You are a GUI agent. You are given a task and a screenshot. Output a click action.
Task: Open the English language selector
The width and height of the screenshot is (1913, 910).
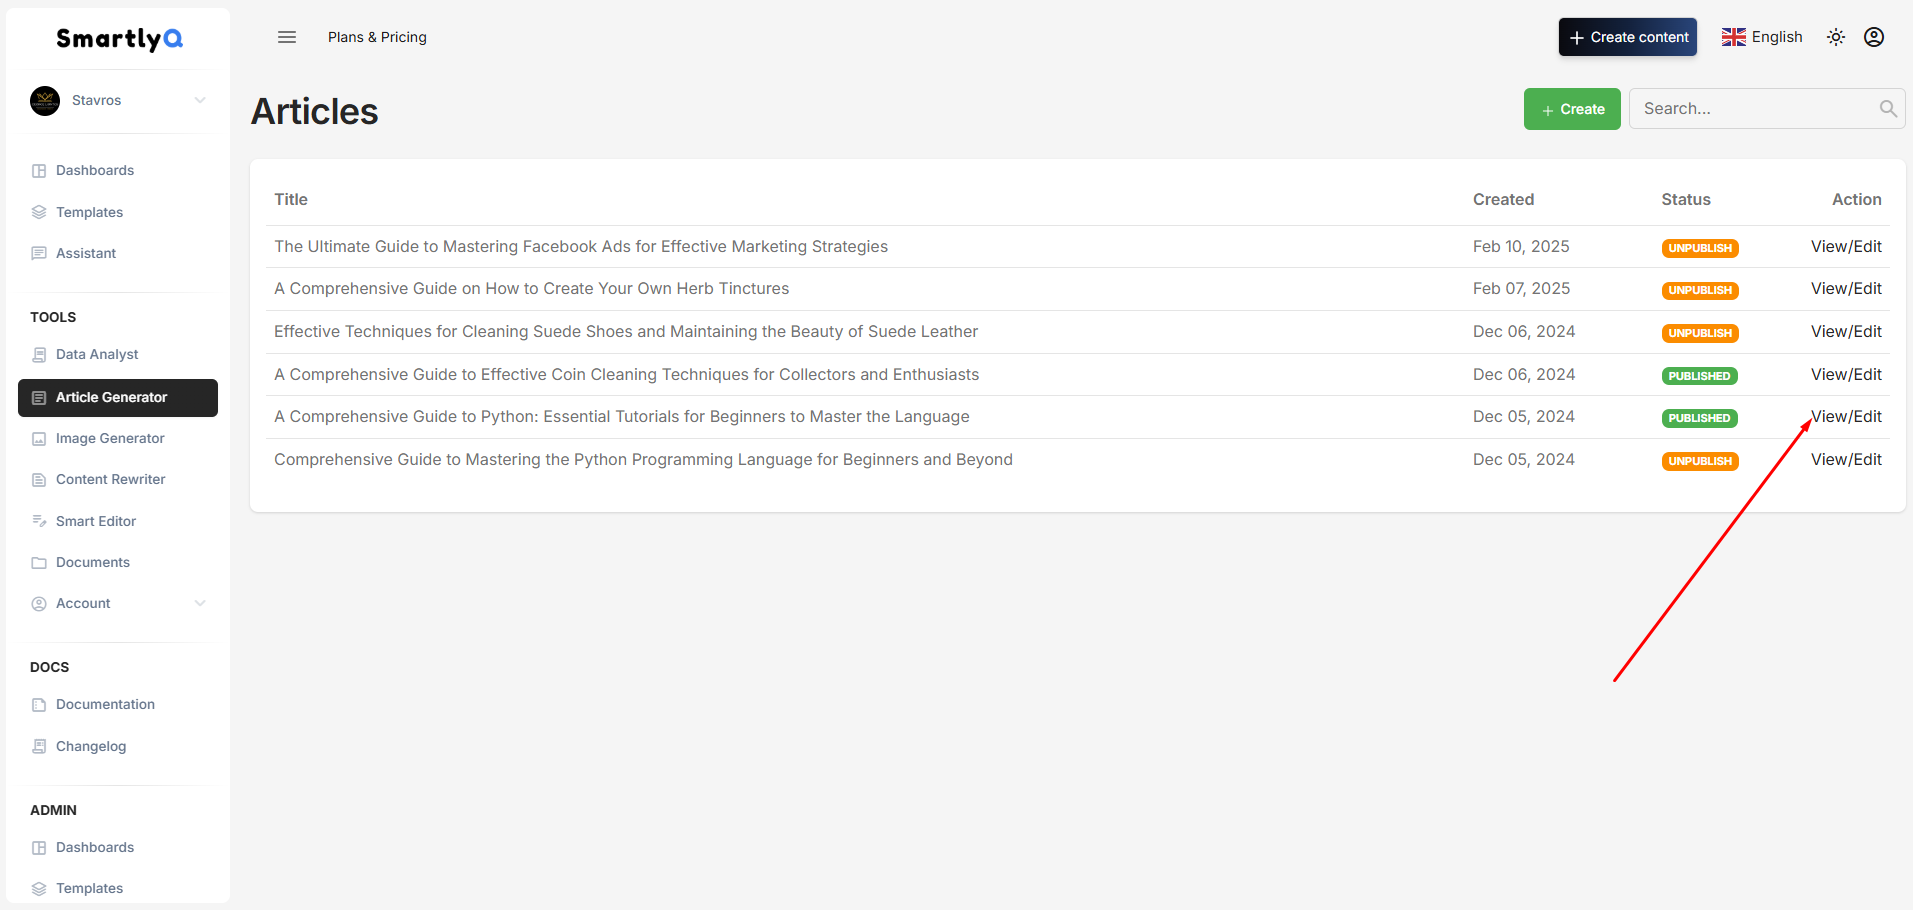coord(1762,37)
